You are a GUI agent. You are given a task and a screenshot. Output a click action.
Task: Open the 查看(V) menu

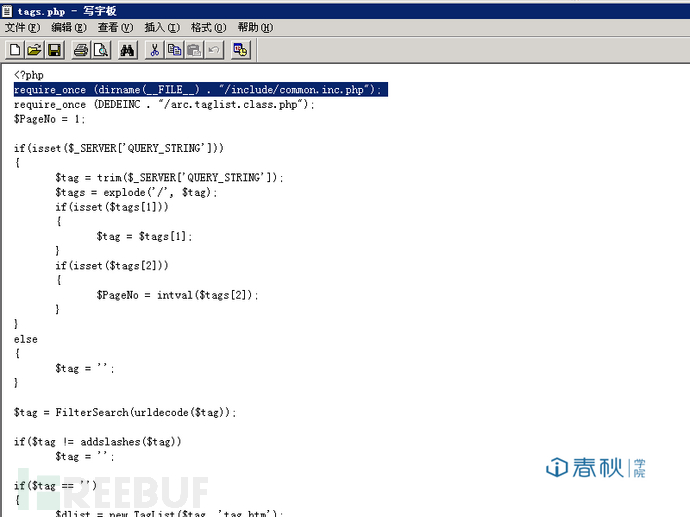pyautogui.click(x=115, y=28)
